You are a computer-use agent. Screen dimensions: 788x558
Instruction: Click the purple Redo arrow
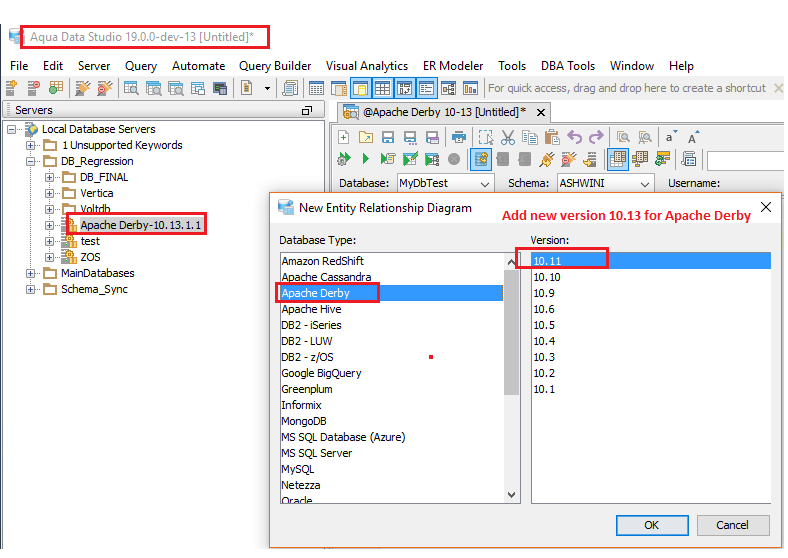pyautogui.click(x=596, y=137)
